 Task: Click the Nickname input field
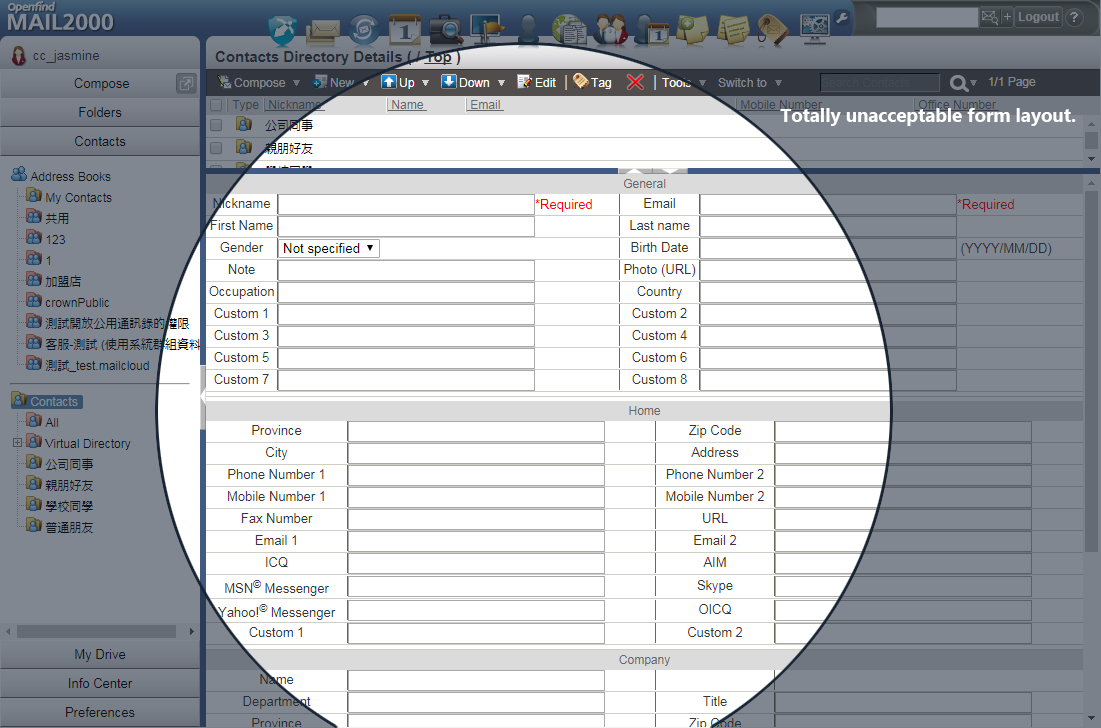tap(405, 204)
